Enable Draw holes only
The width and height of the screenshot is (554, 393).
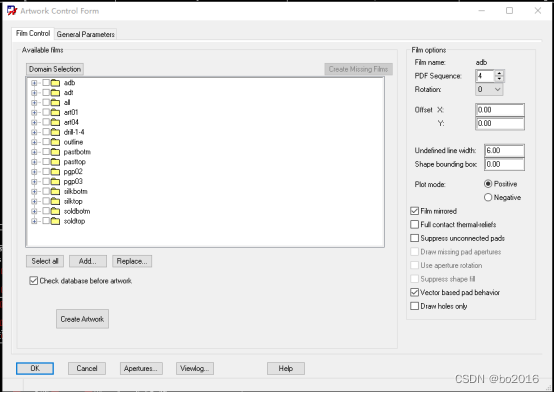coord(414,306)
